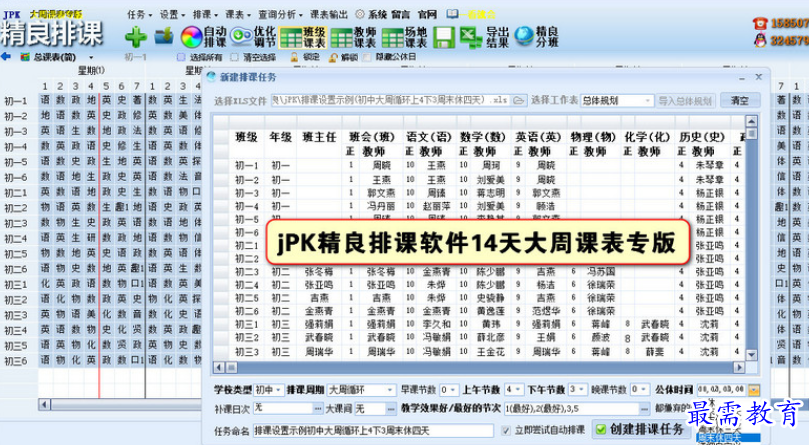Start 自动排课 color wheel icon
The image size is (809, 445).
[191, 37]
